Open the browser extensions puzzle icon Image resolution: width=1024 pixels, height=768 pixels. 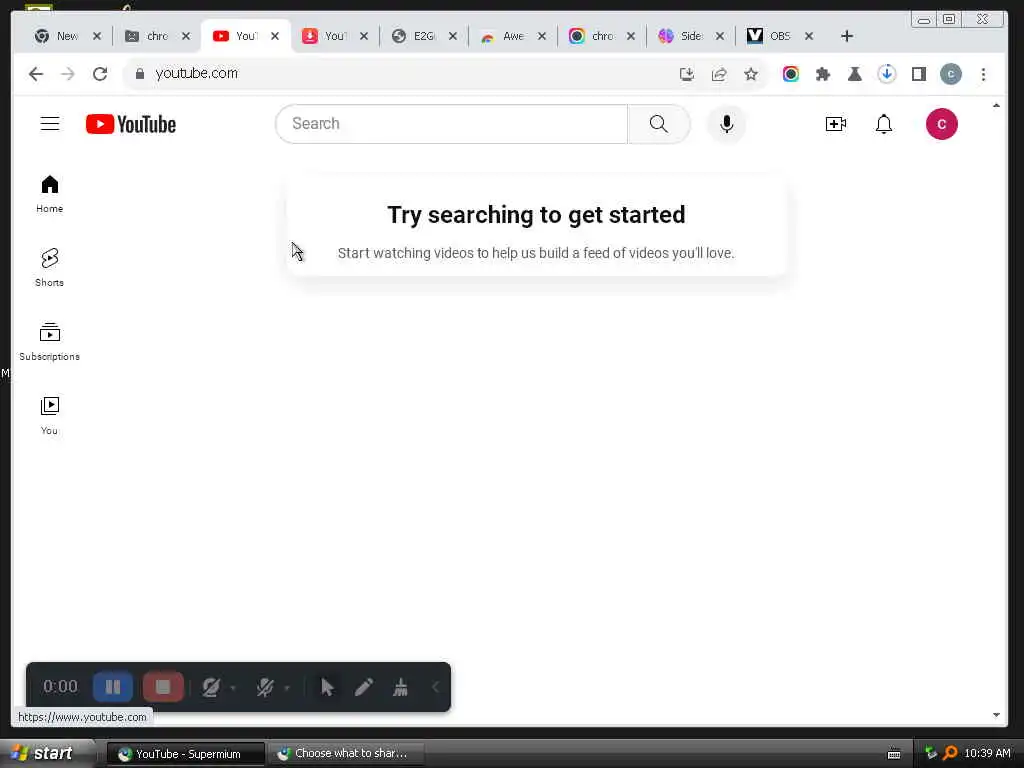tap(823, 74)
